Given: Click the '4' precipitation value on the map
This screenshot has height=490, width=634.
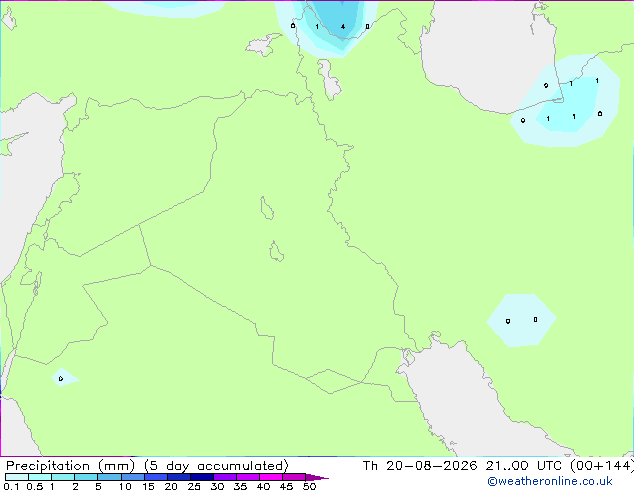Looking at the screenshot, I should point(343,27).
